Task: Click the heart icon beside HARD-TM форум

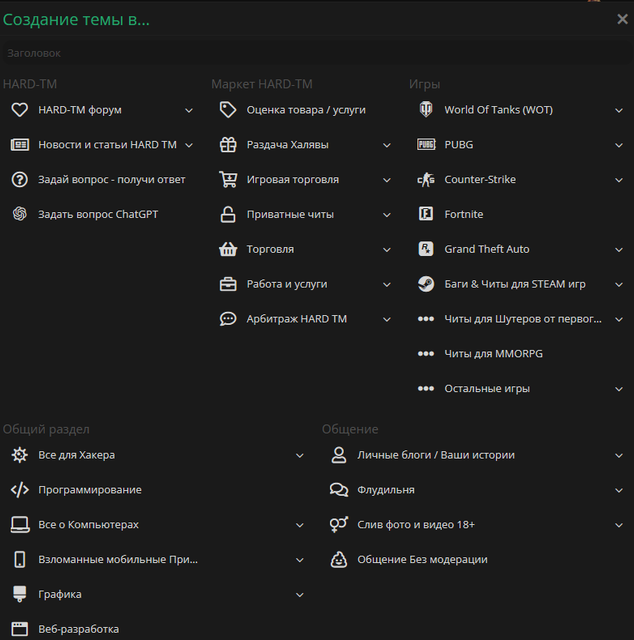Action: pos(20,110)
